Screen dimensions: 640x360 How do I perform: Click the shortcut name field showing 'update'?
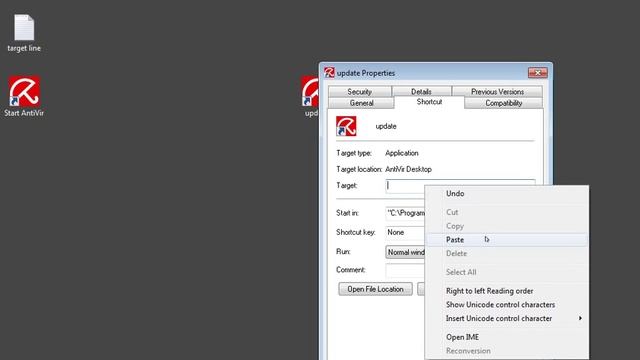386,126
